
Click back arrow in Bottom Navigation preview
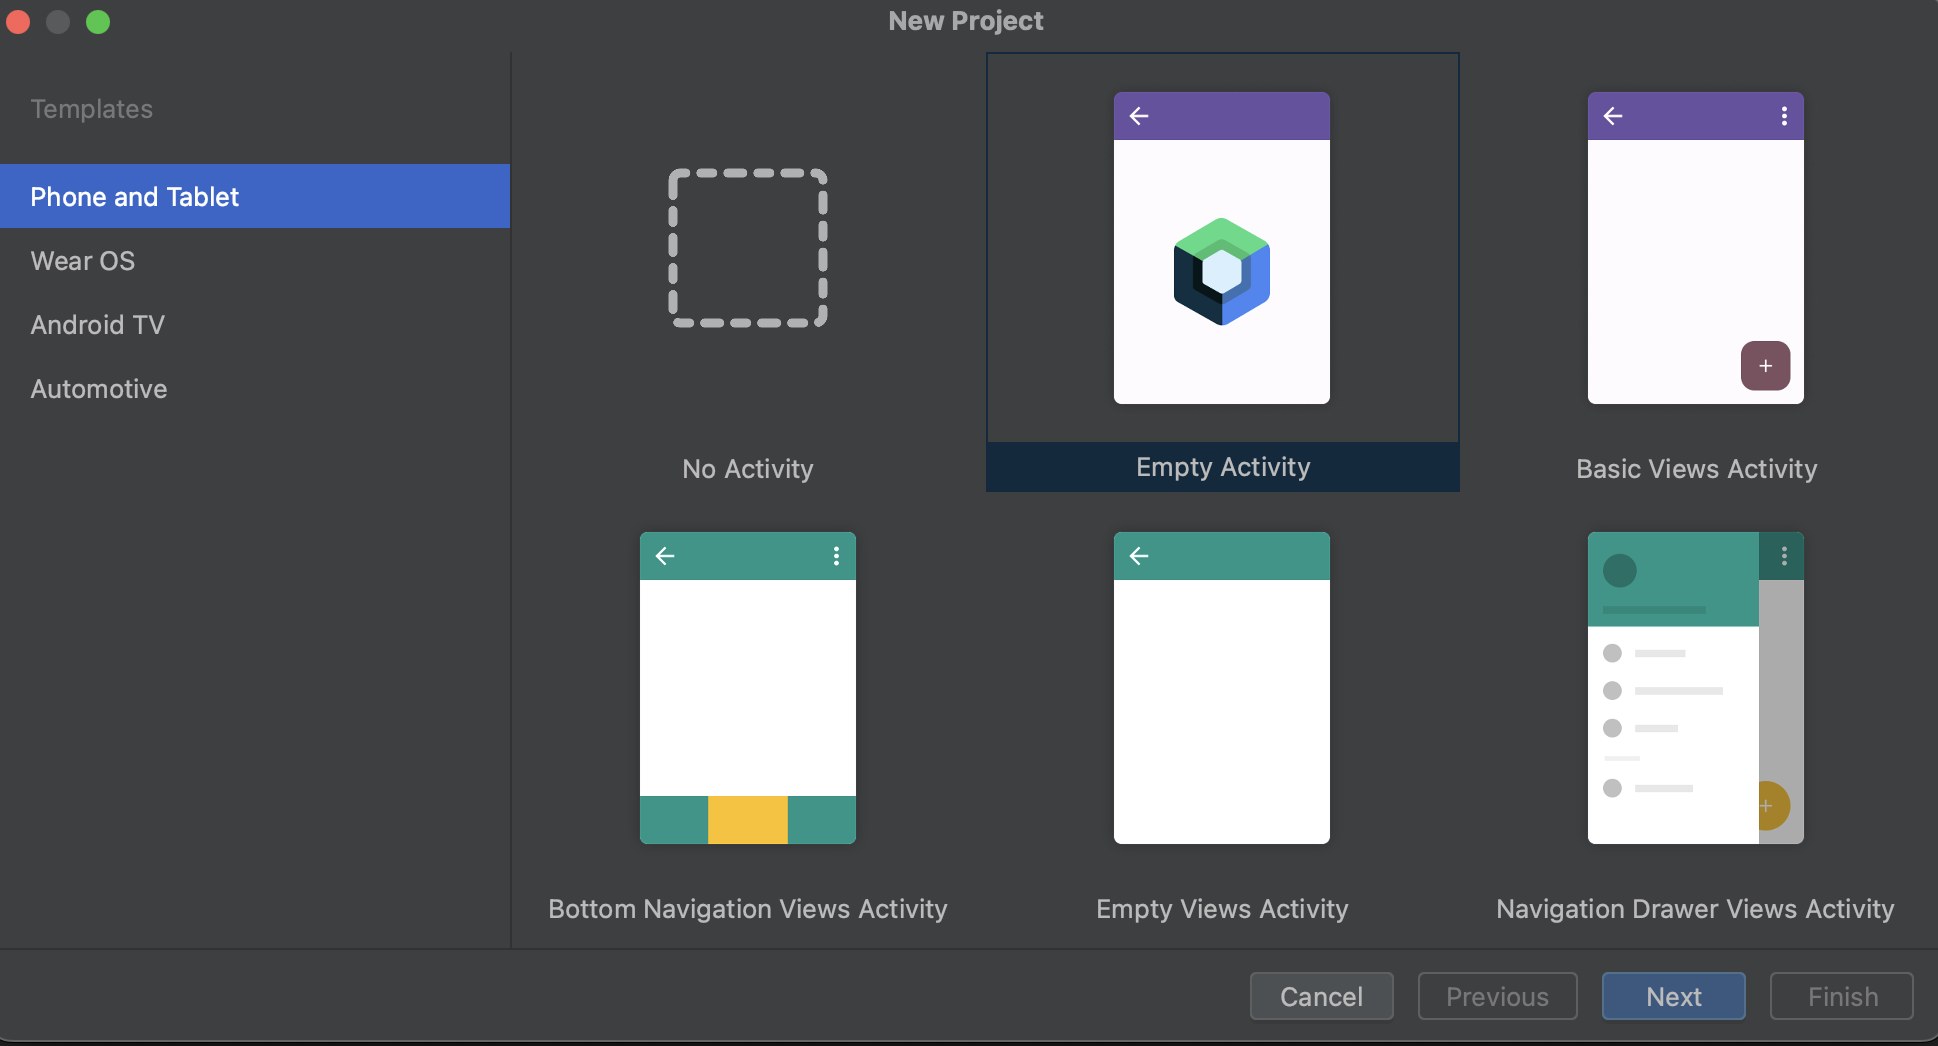pos(665,556)
